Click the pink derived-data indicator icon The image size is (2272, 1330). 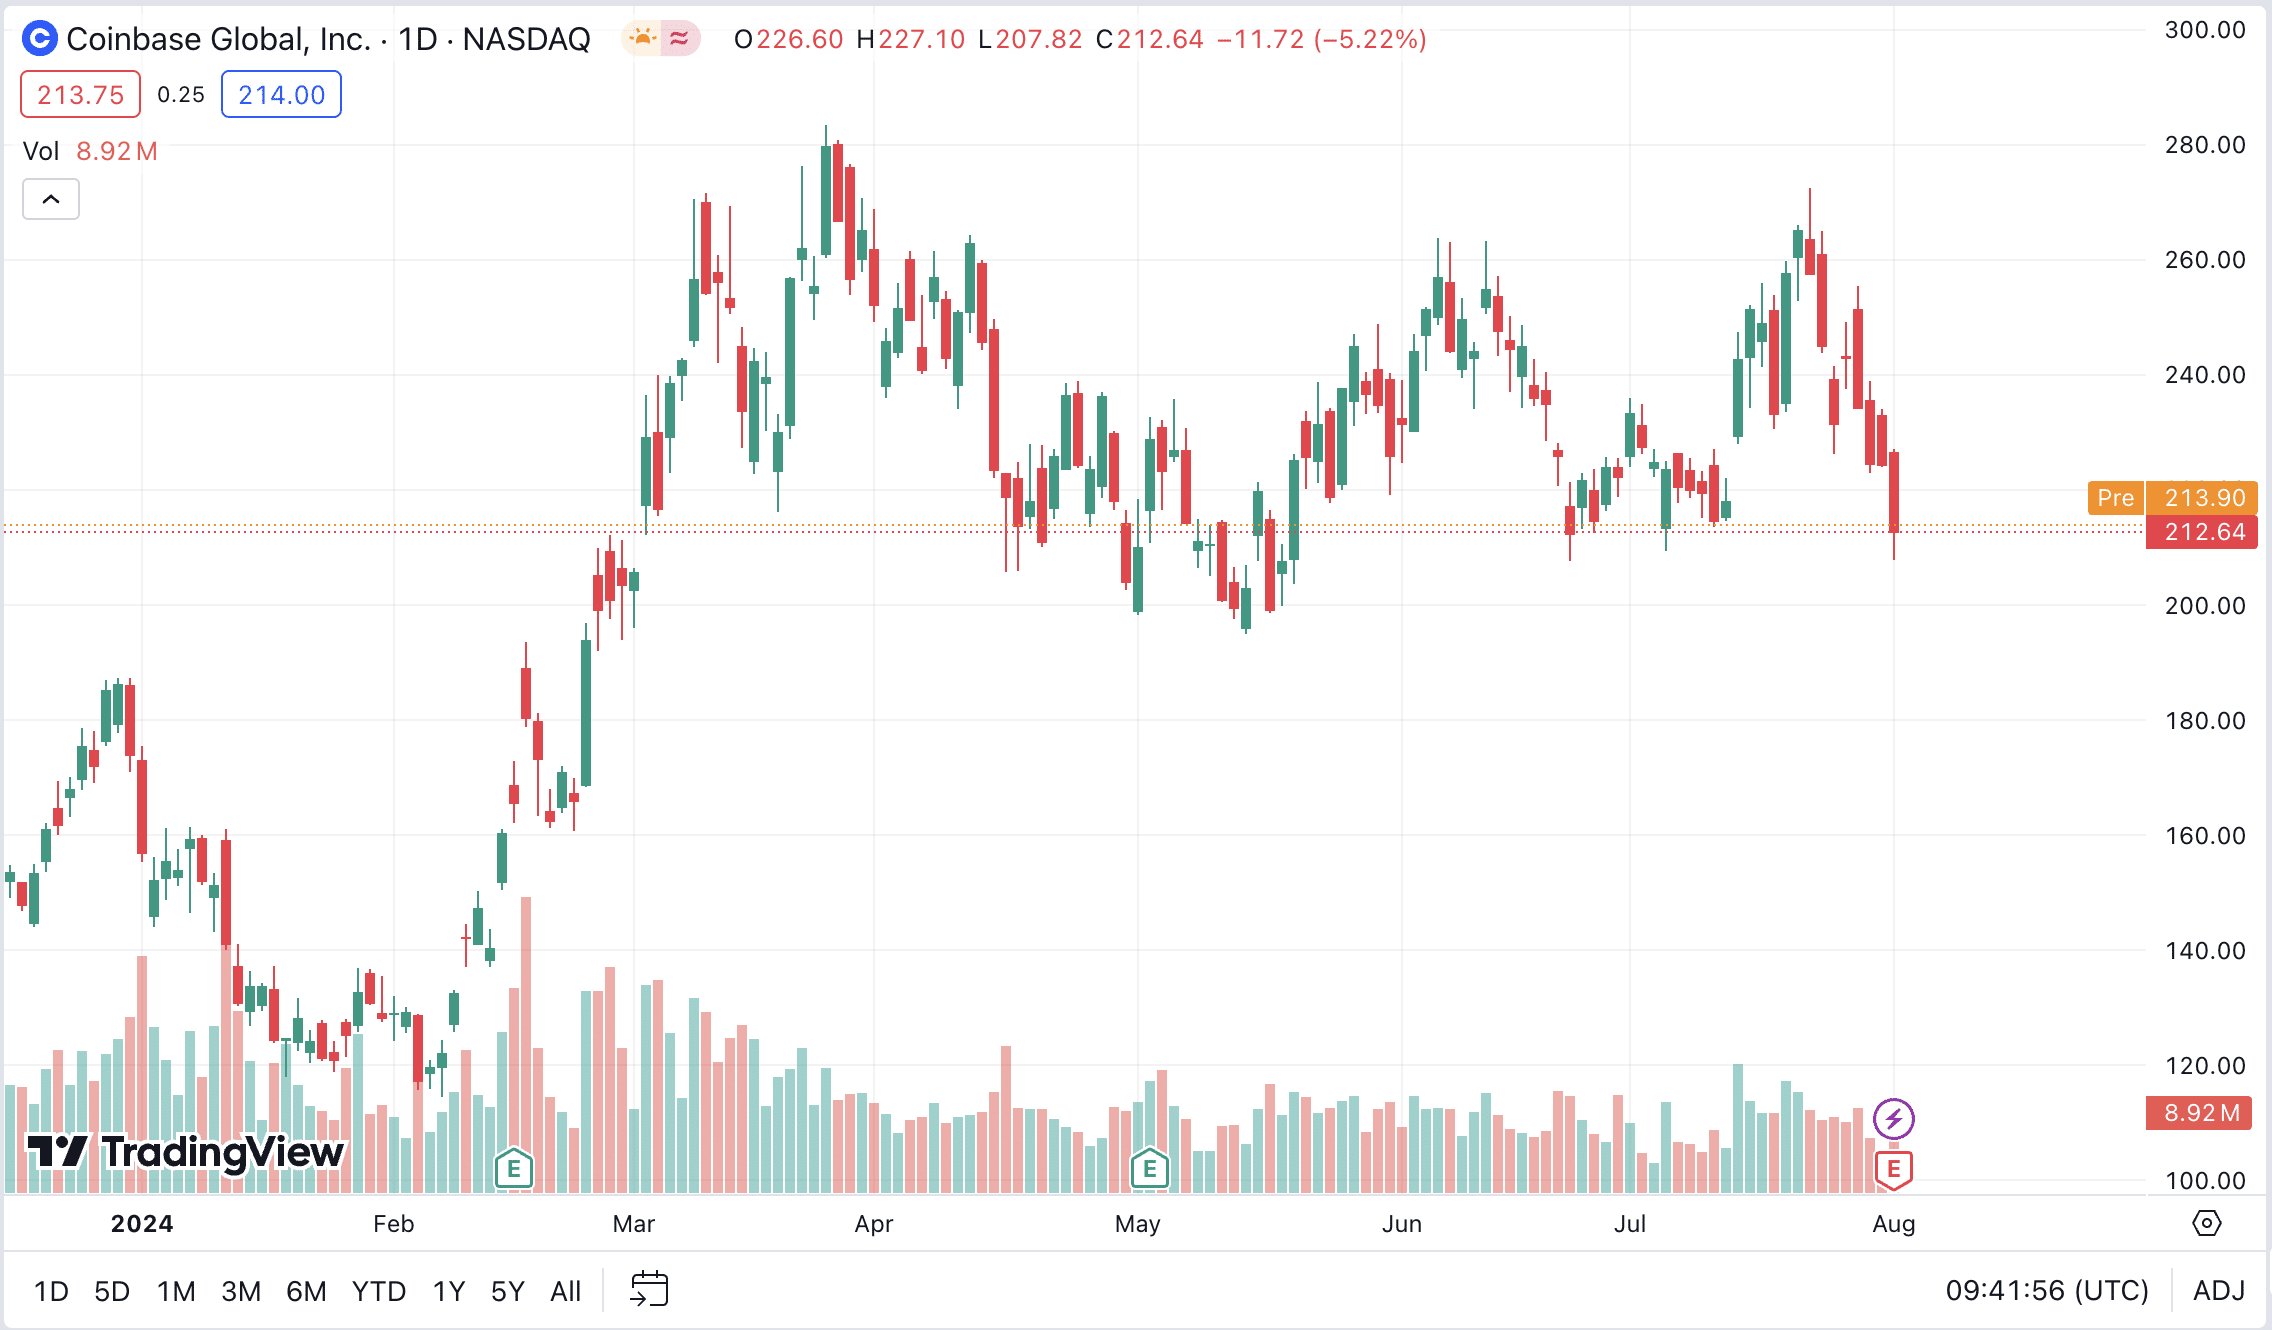(x=680, y=39)
